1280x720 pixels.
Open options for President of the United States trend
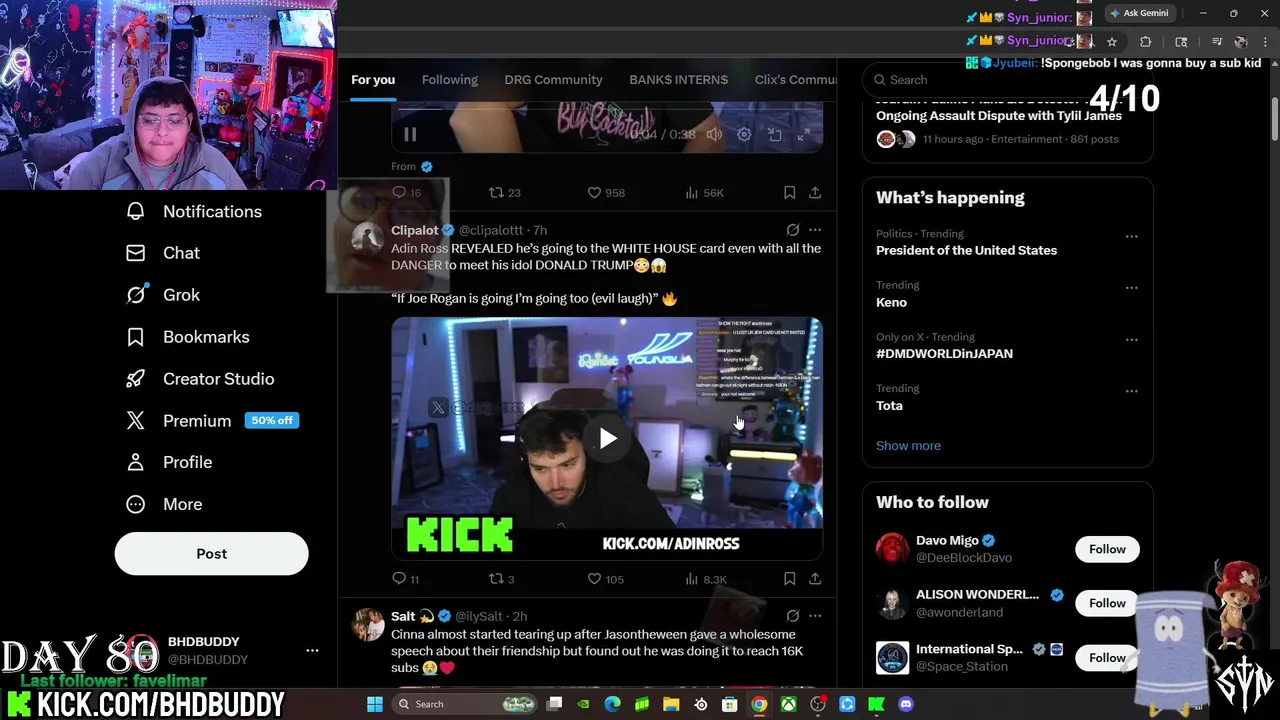pyautogui.click(x=1131, y=236)
